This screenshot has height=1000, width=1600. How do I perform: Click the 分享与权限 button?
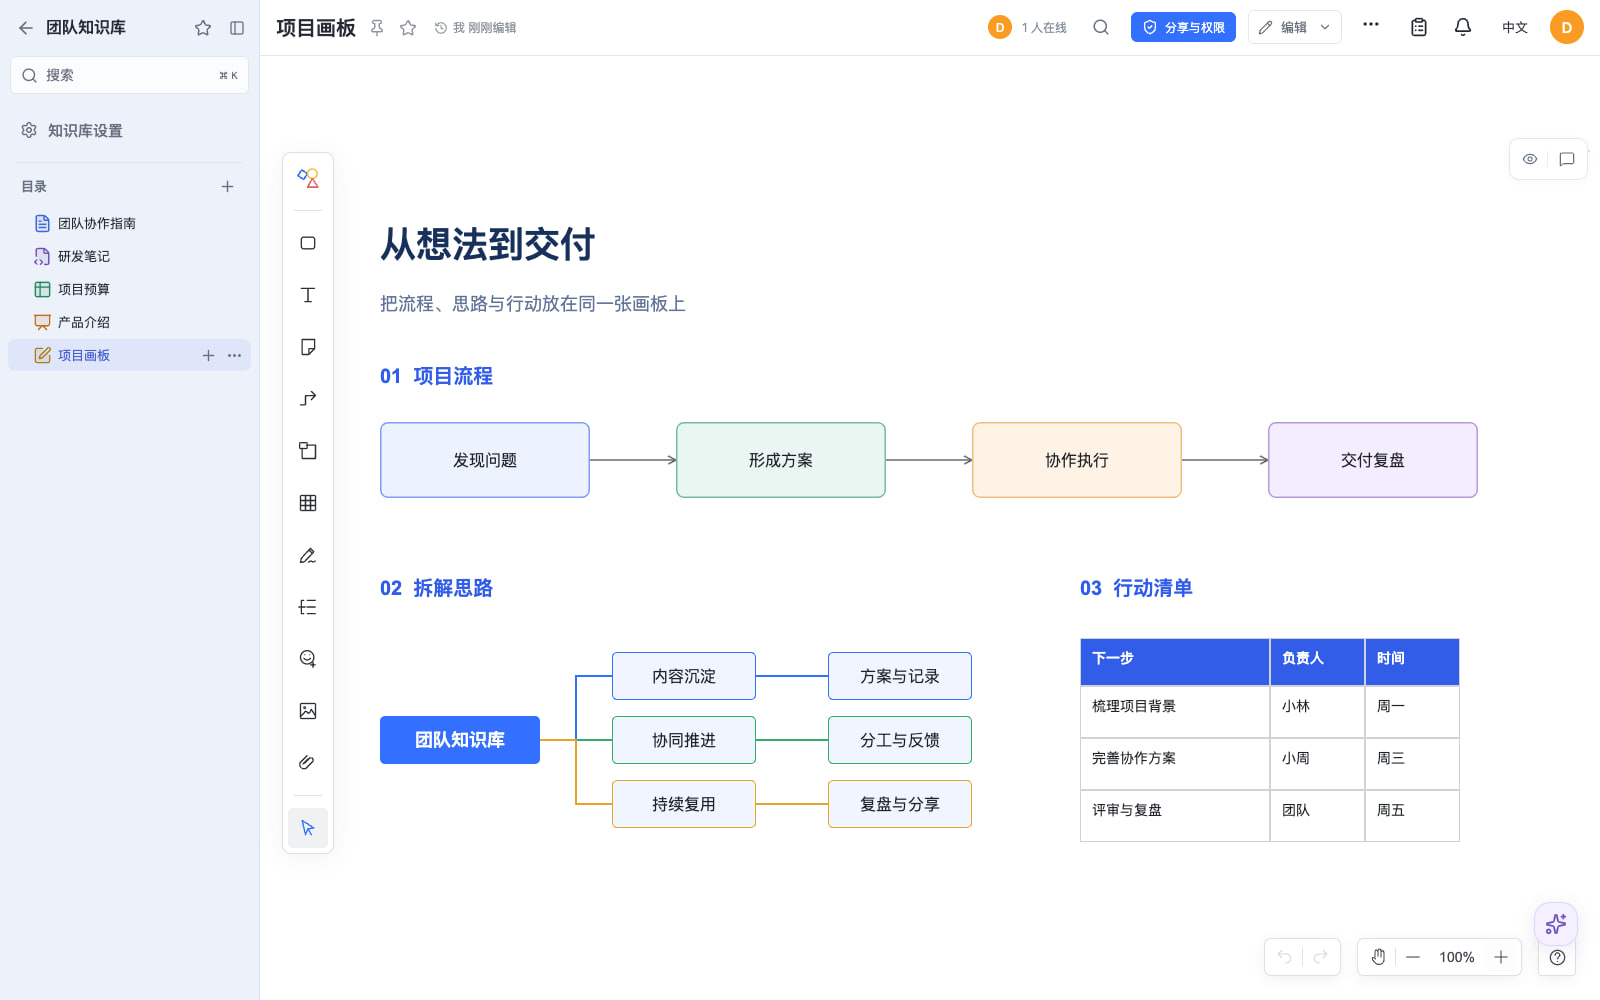(1183, 28)
